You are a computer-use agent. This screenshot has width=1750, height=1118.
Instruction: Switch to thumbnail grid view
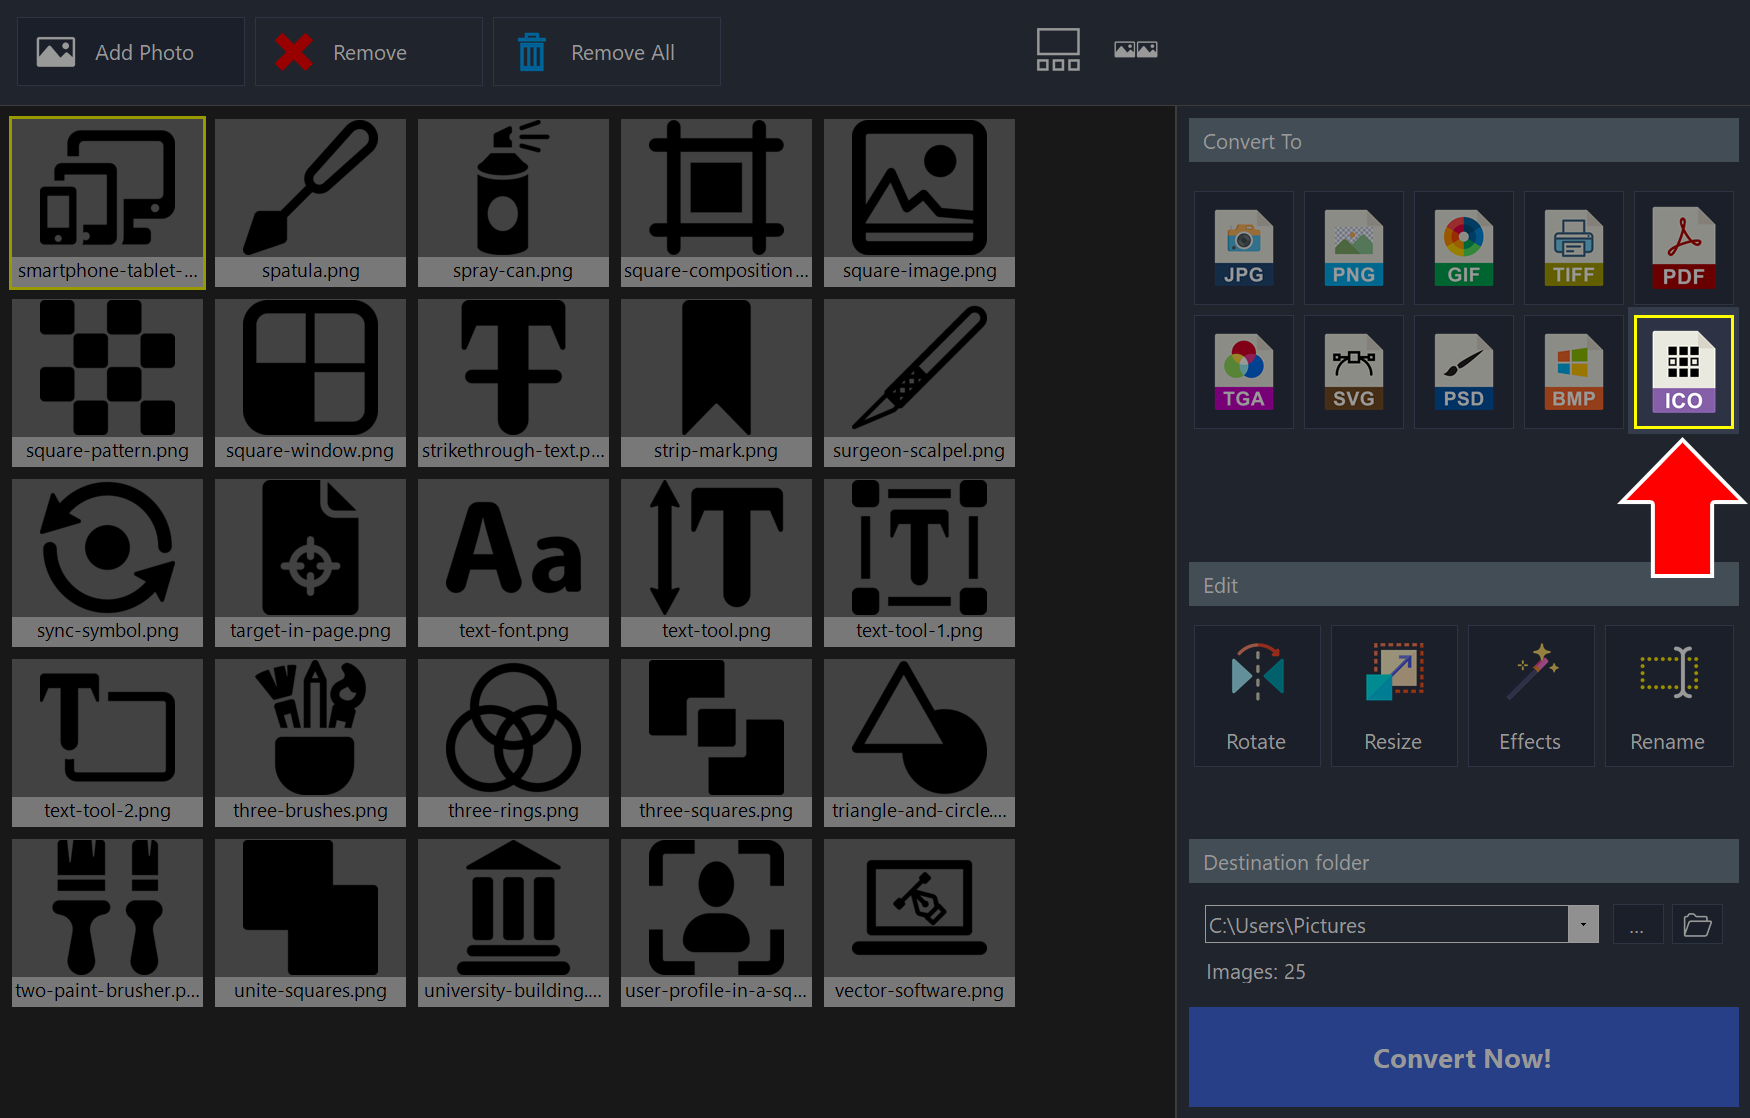[1057, 50]
